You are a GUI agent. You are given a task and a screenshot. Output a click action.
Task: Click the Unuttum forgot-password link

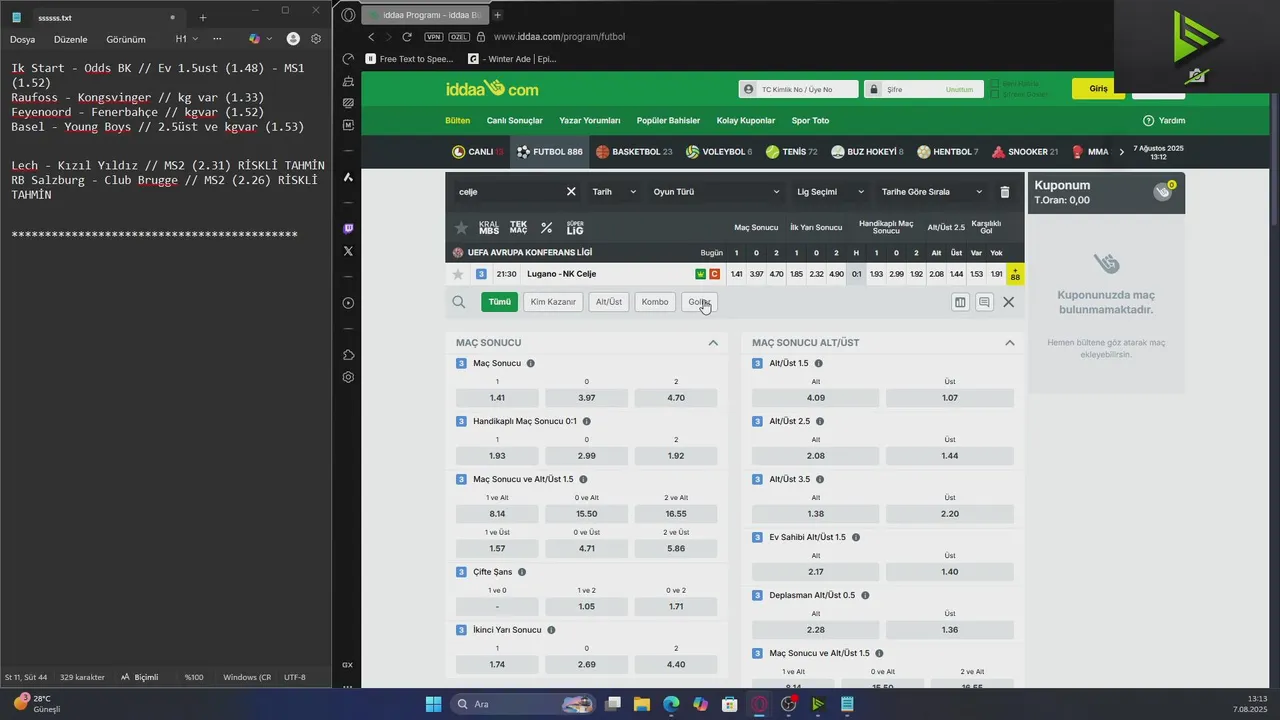(959, 90)
